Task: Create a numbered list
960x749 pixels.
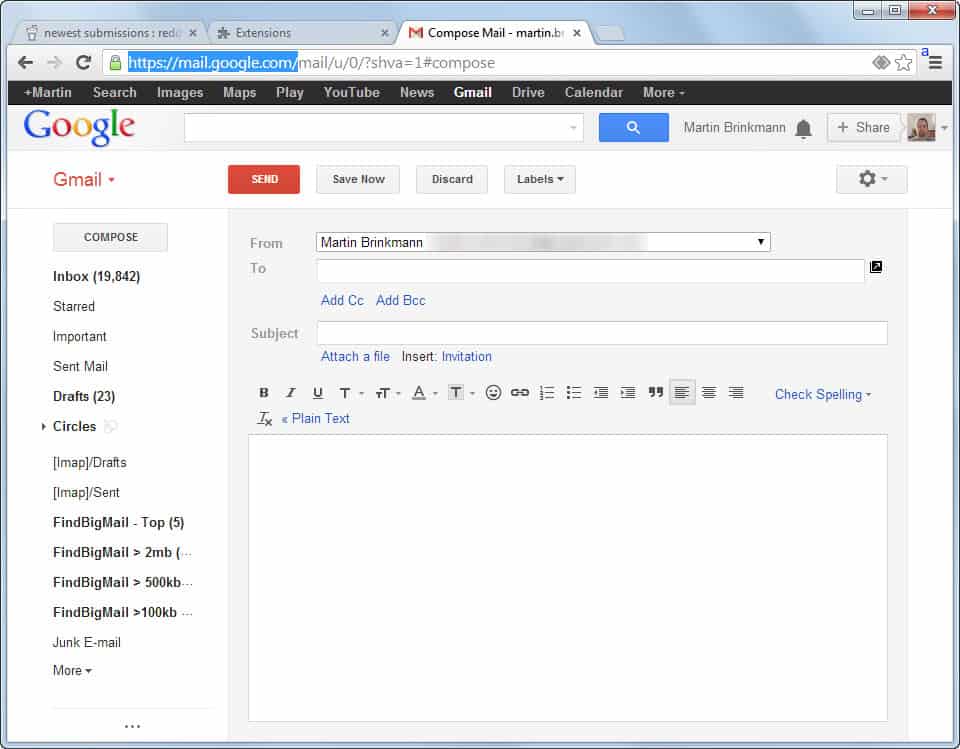Action: coord(547,392)
